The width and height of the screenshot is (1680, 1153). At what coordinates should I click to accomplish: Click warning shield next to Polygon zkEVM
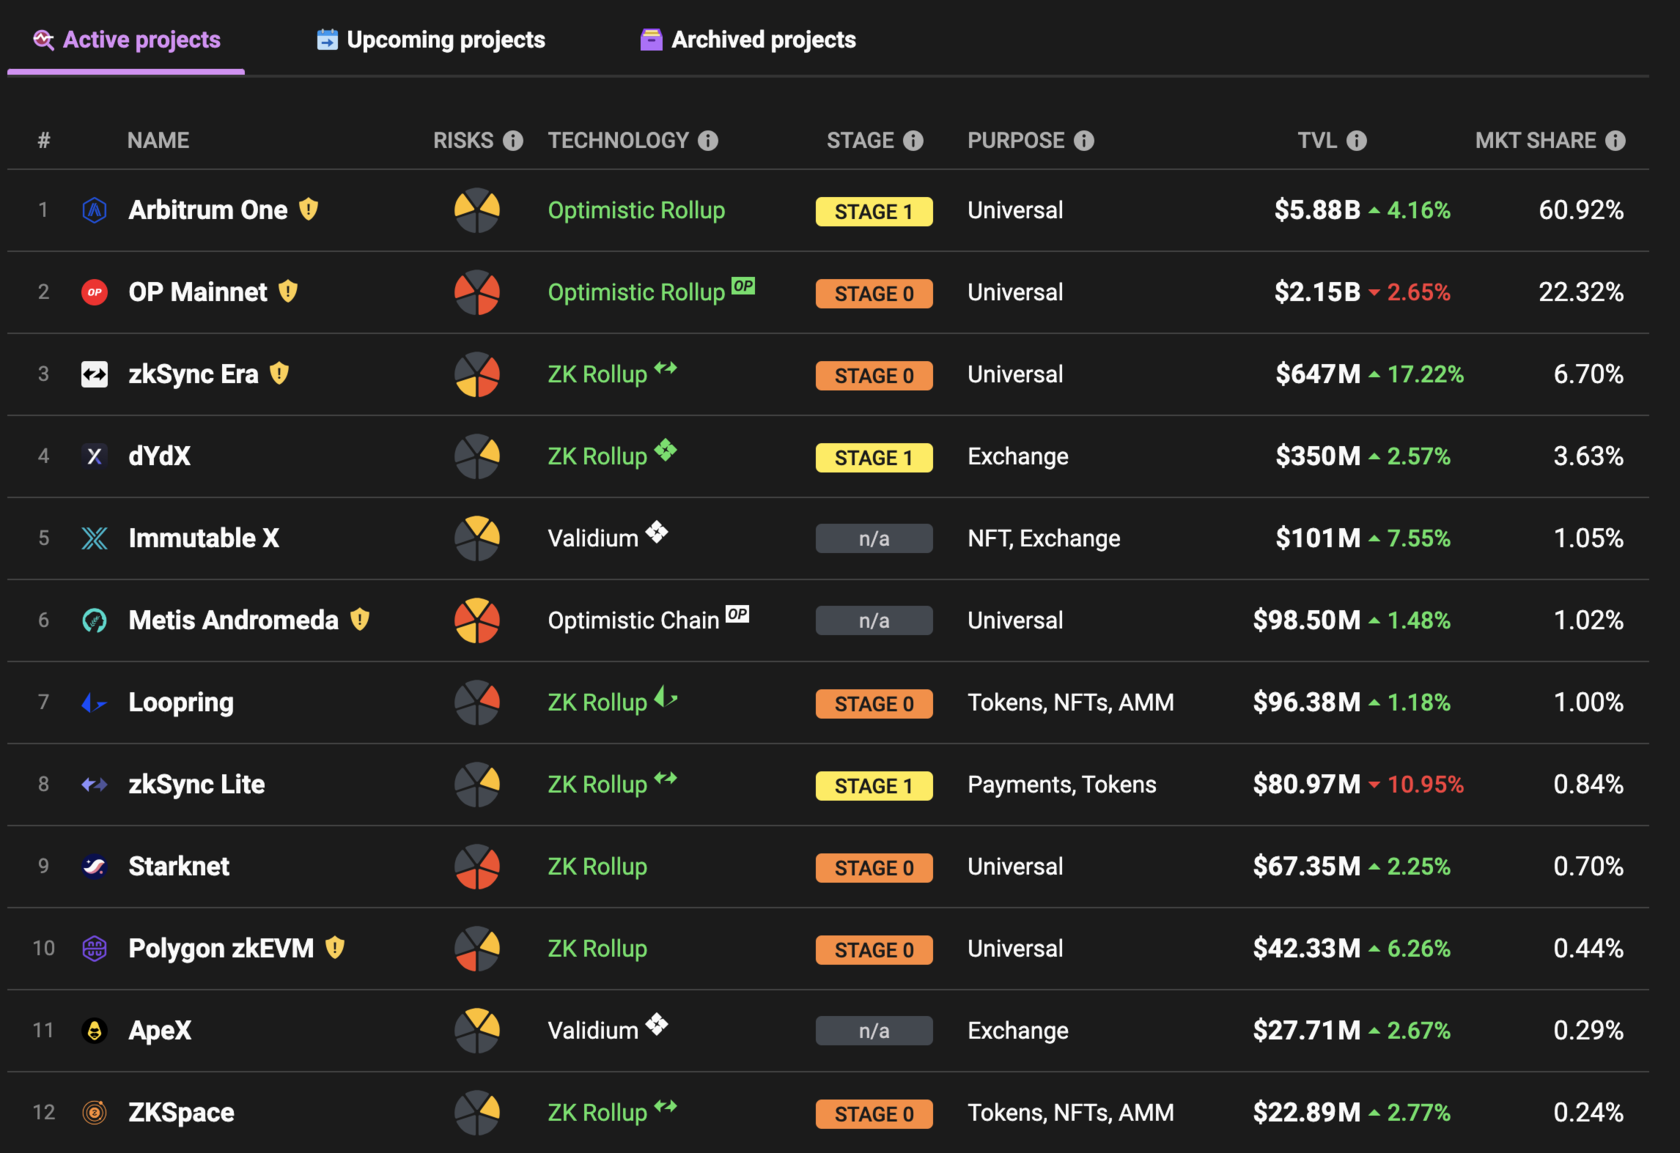coord(335,947)
